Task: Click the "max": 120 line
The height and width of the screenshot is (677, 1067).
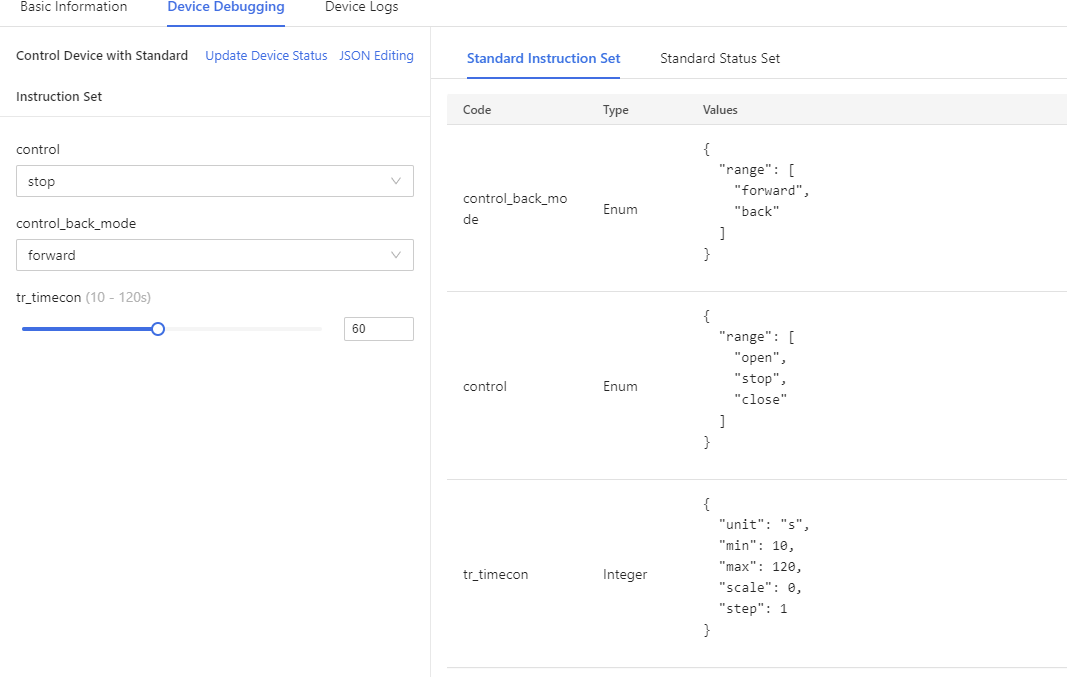Action: tap(761, 567)
